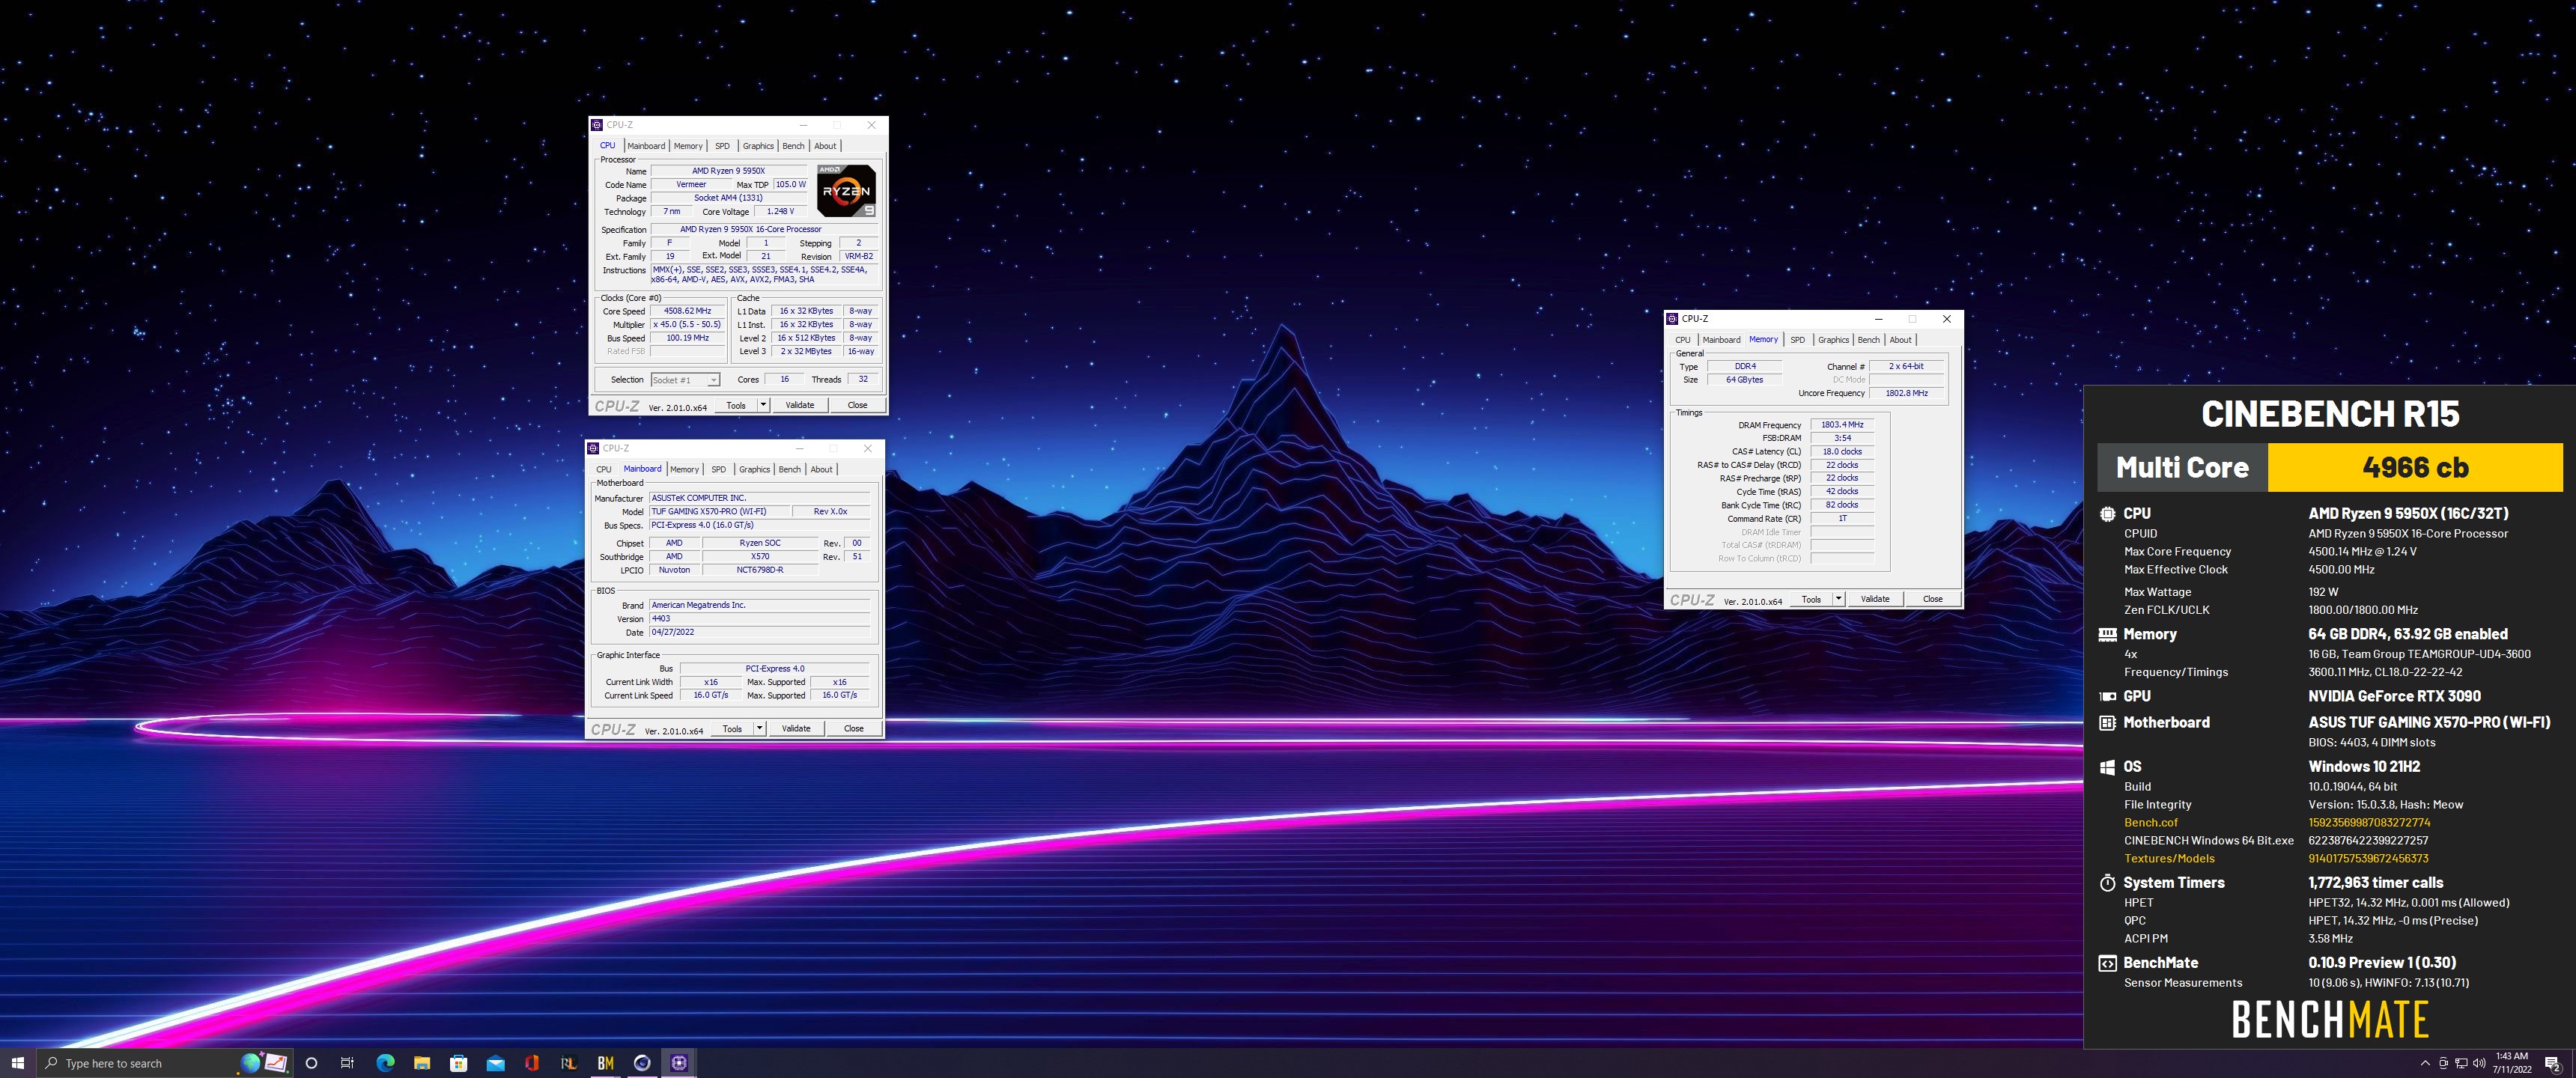Click the 4966 cb score in BenchMate
Screen dimensions: 2576x1078
[2415, 467]
